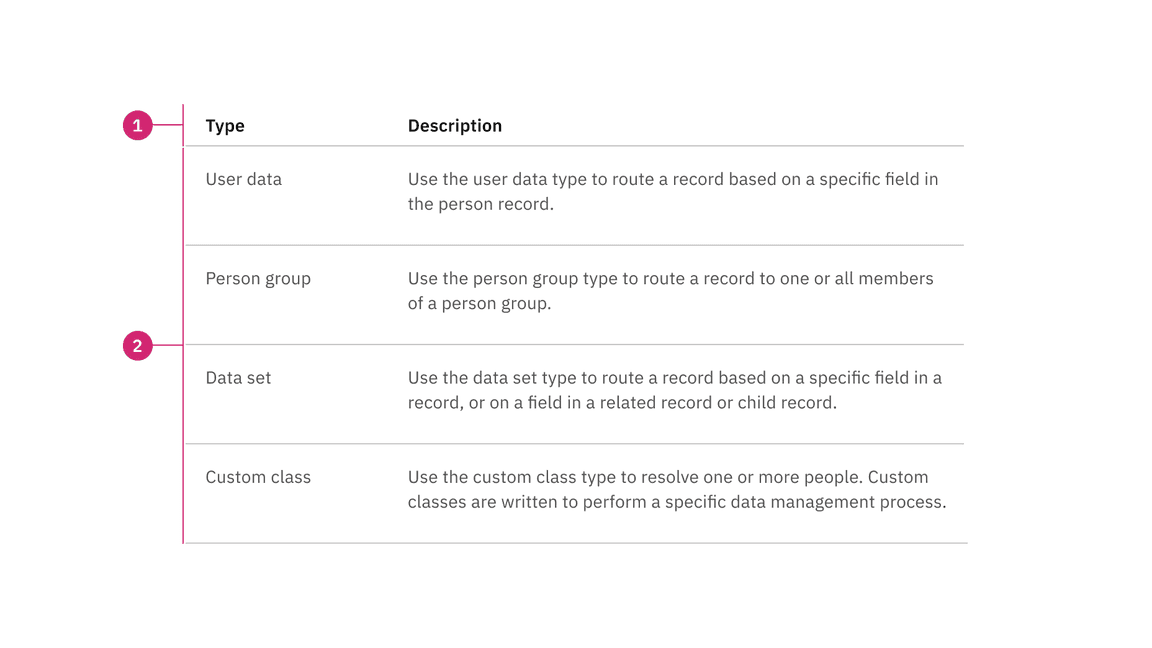The width and height of the screenshot is (1152, 648).
Task: Click the User data type cell
Action: point(244,179)
